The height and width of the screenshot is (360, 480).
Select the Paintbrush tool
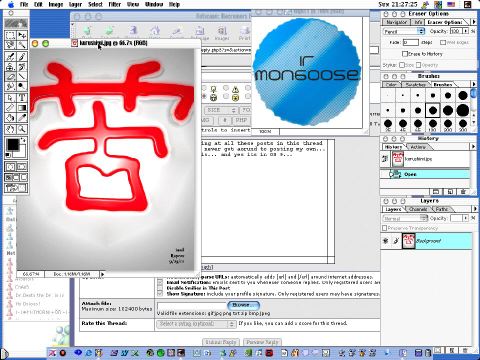click(x=22, y=57)
